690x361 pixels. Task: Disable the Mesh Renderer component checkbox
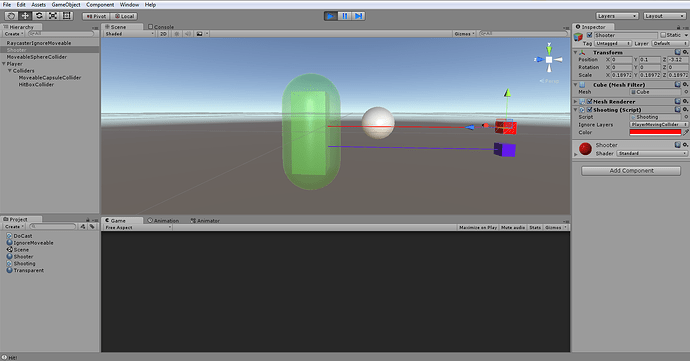pos(590,101)
